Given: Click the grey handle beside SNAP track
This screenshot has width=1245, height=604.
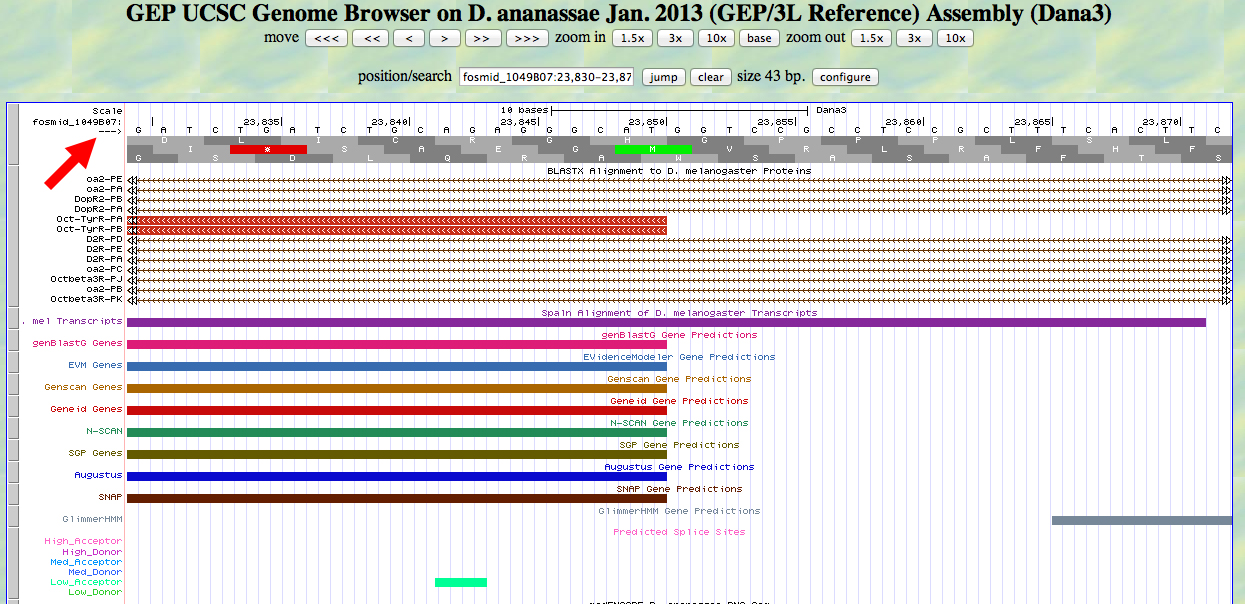Looking at the screenshot, I should click(12, 496).
